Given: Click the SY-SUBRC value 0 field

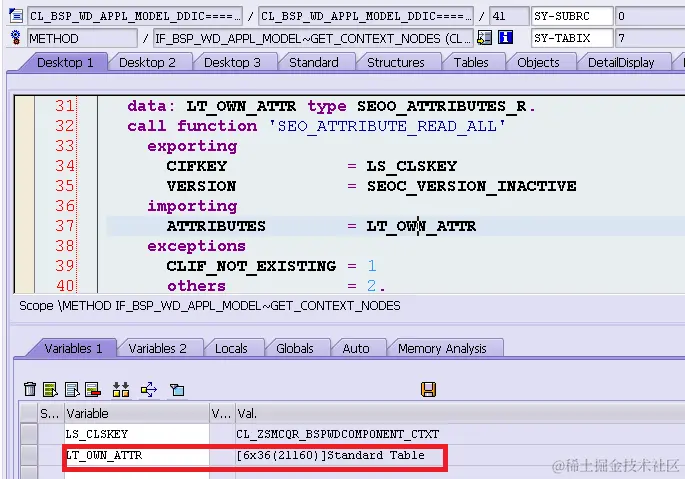Looking at the screenshot, I should (x=650, y=16).
